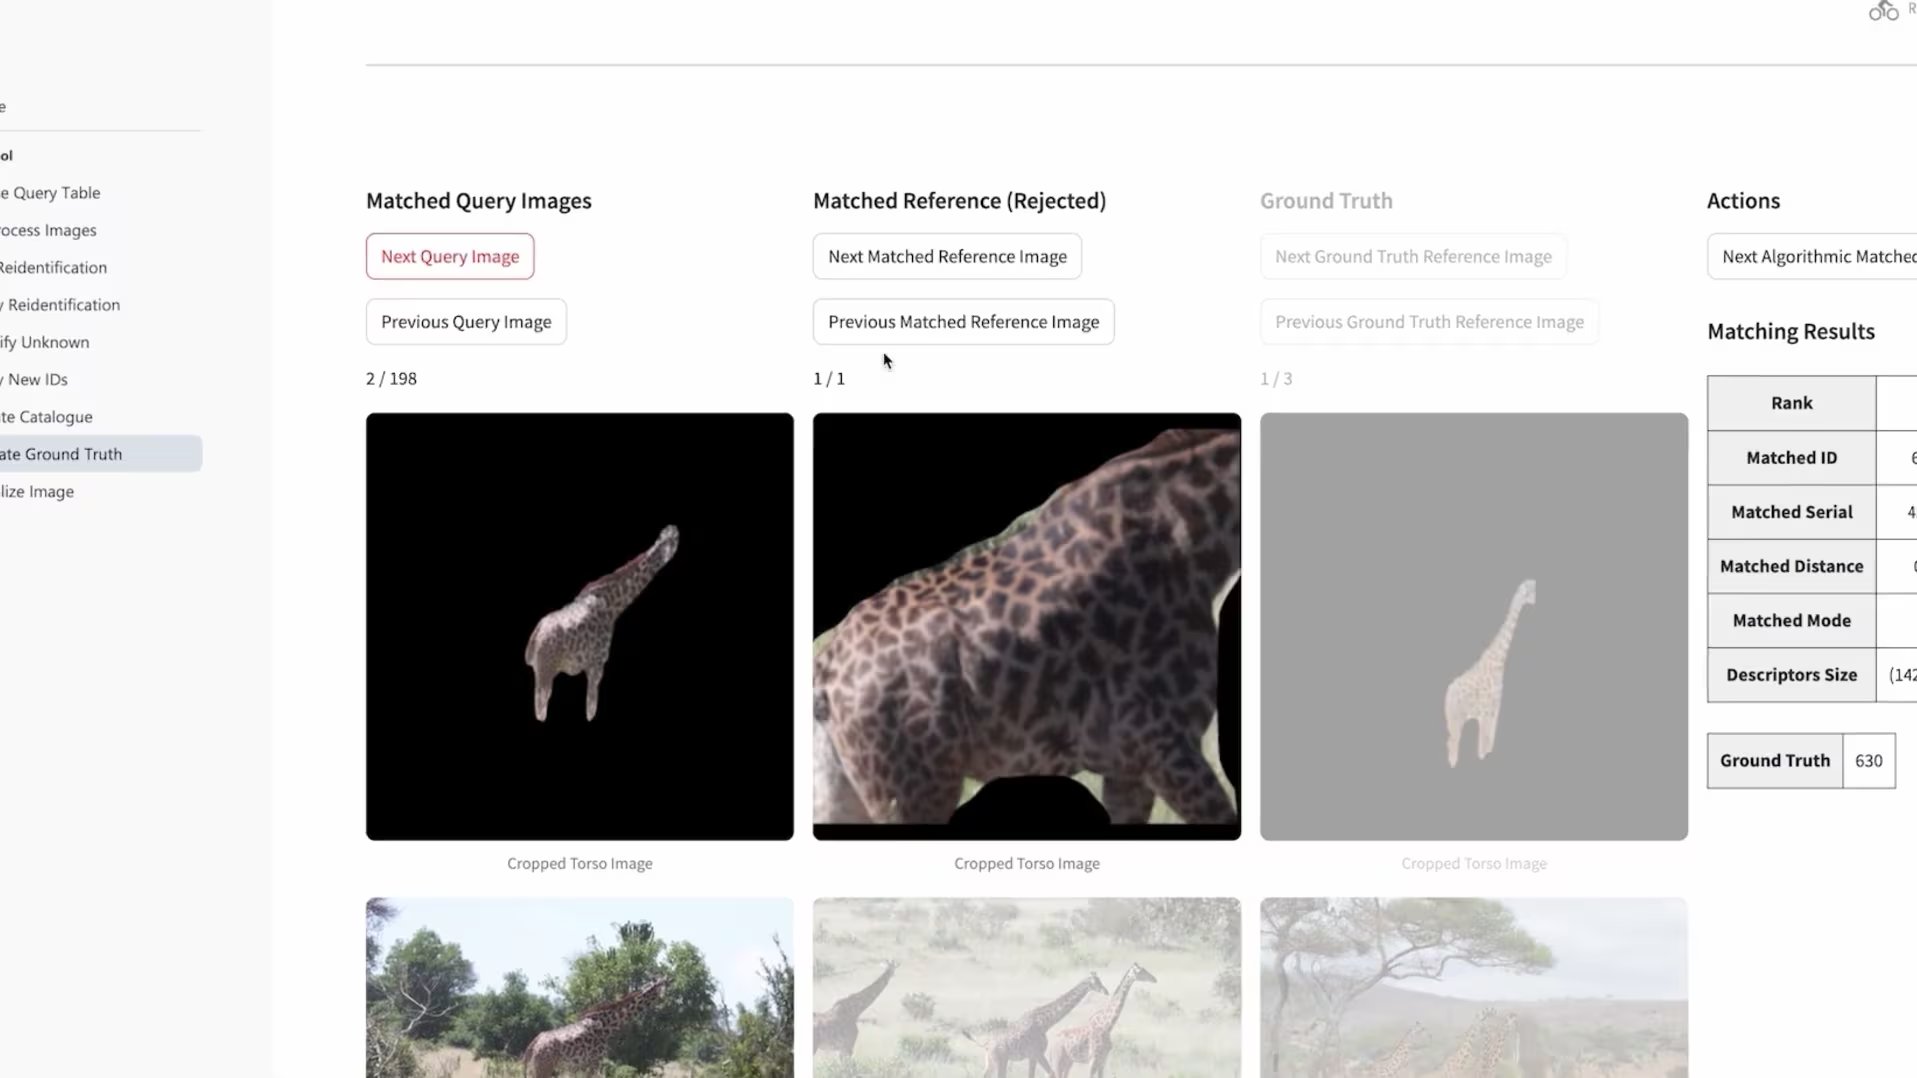The width and height of the screenshot is (1917, 1078).
Task: Click the query giraffe cropped torso image
Action: pyautogui.click(x=580, y=626)
